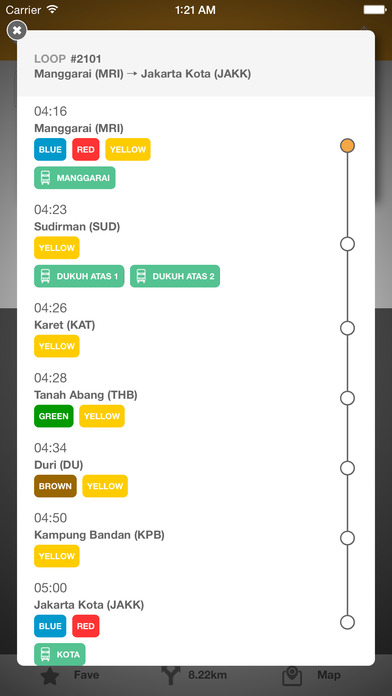Tap the RED line tag at Manggarai
Image resolution: width=392 pixels, height=696 pixels.
click(x=86, y=150)
